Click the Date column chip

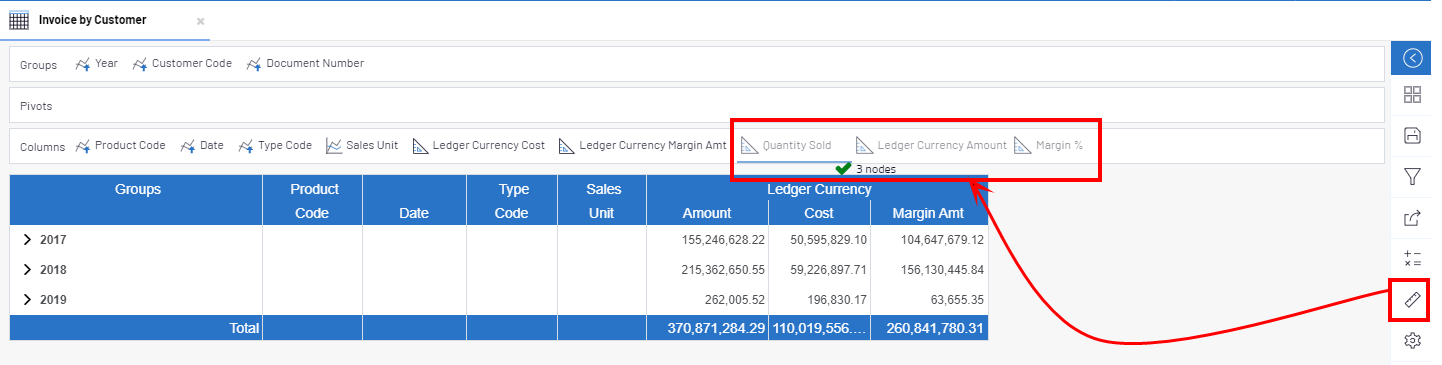pos(202,146)
